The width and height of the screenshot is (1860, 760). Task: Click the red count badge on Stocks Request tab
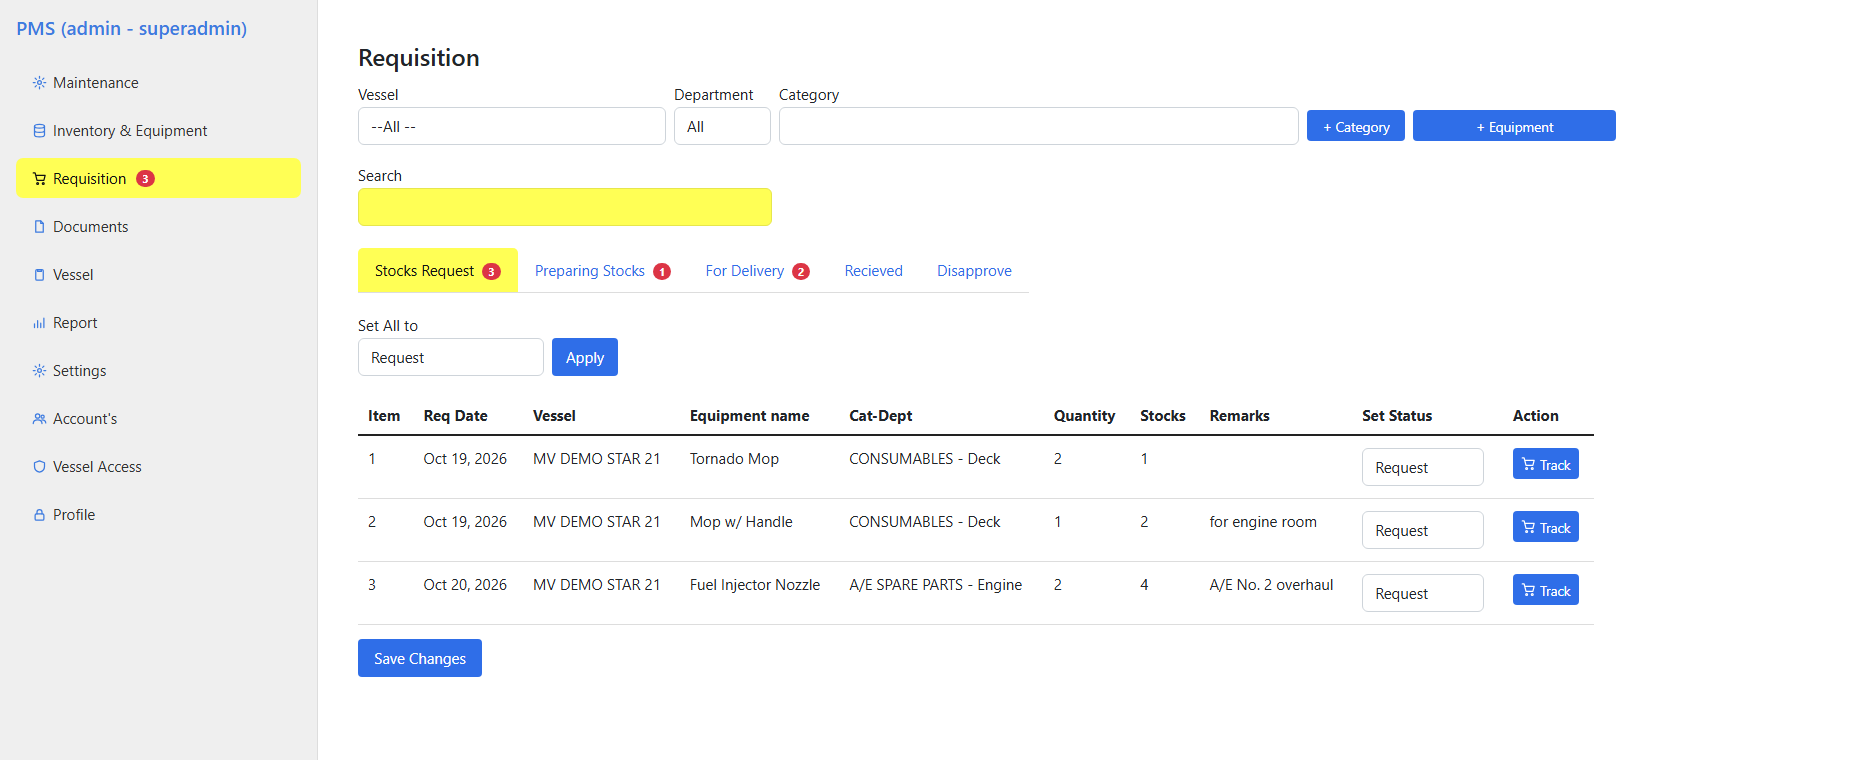pos(491,271)
